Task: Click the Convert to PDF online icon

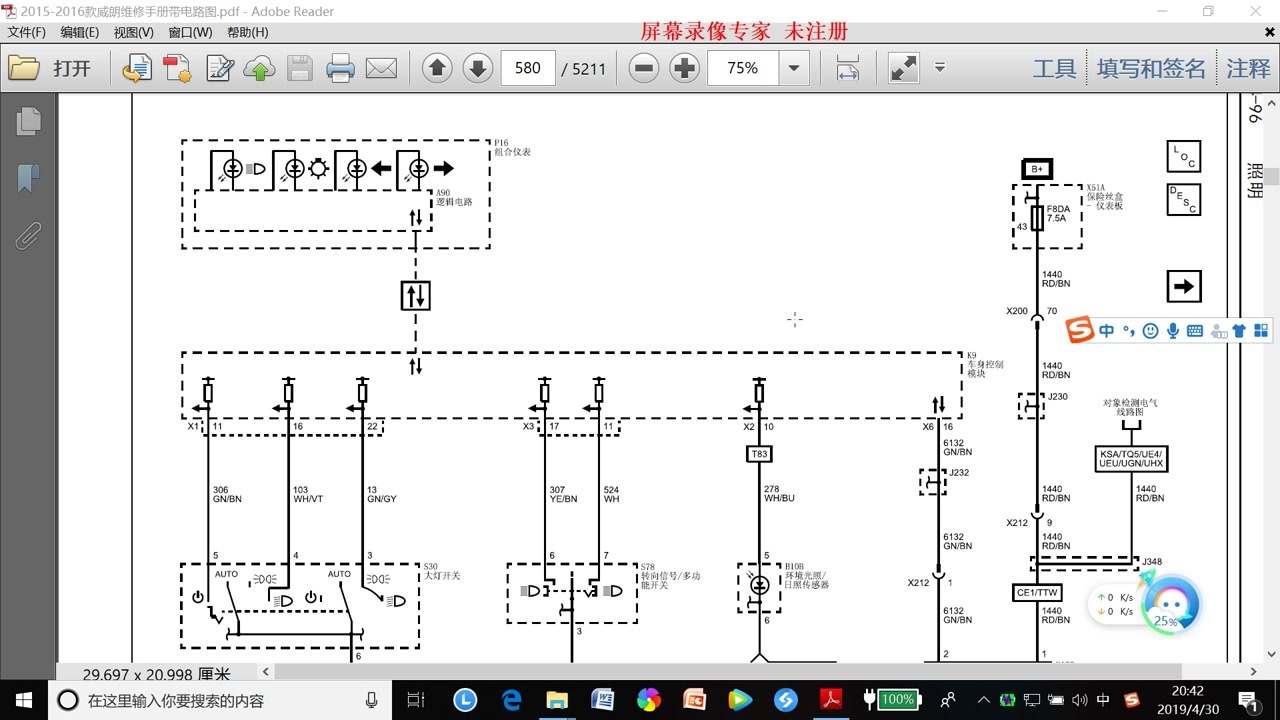Action: (137, 68)
